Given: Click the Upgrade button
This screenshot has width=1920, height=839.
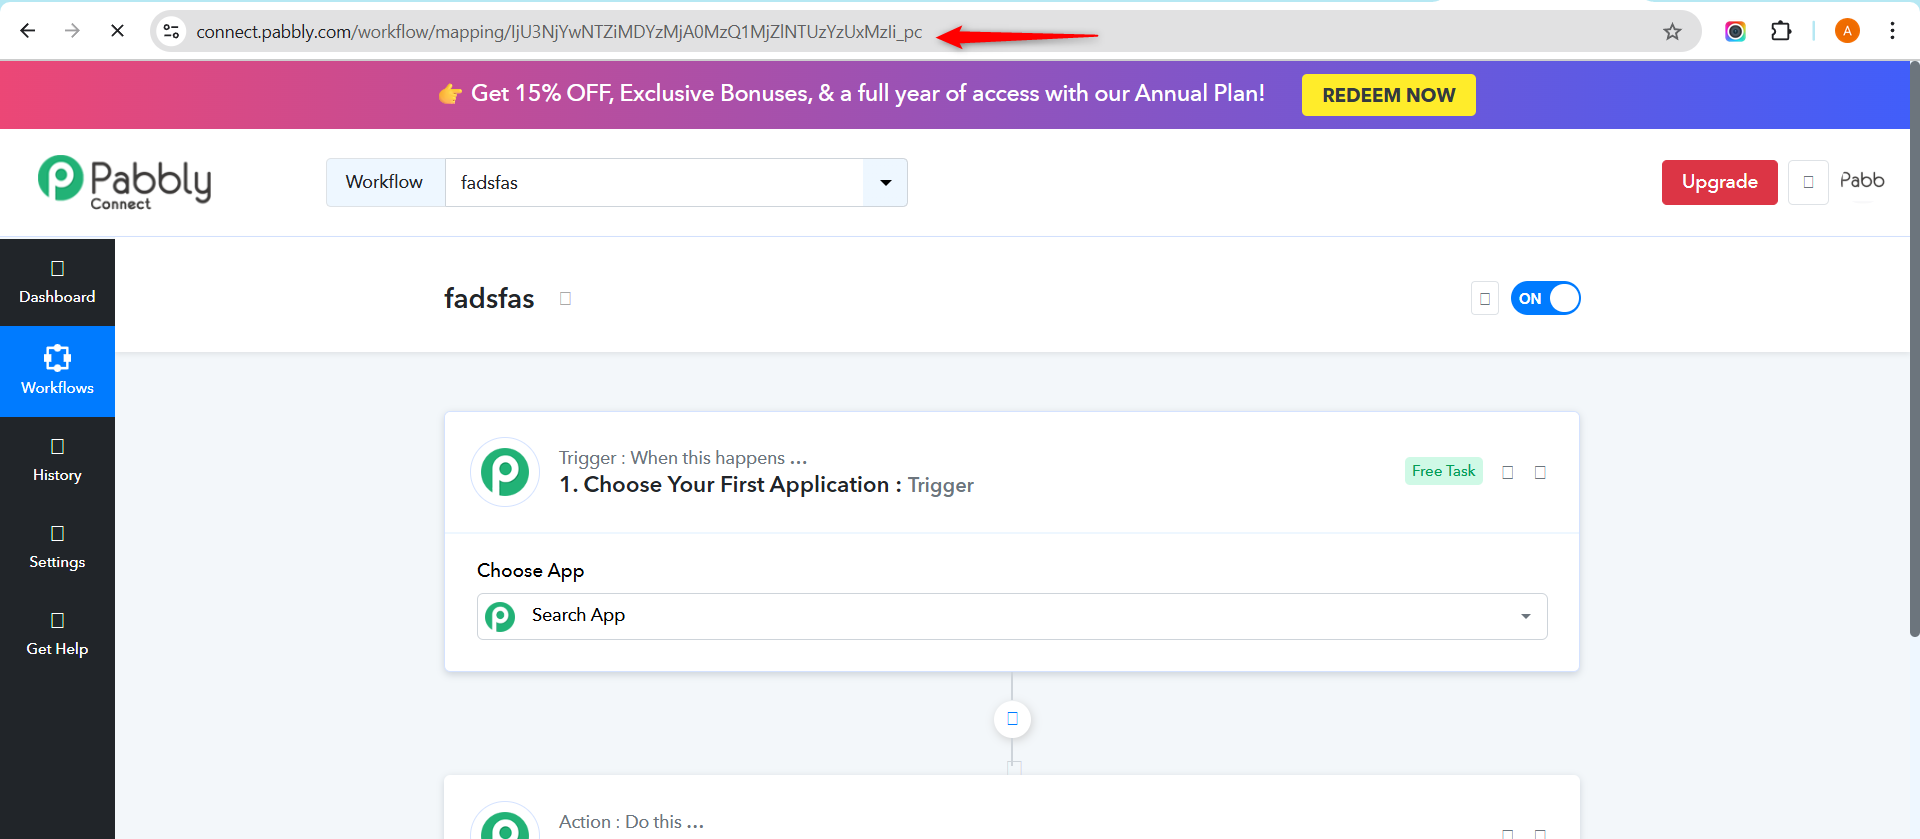Looking at the screenshot, I should pos(1719,182).
